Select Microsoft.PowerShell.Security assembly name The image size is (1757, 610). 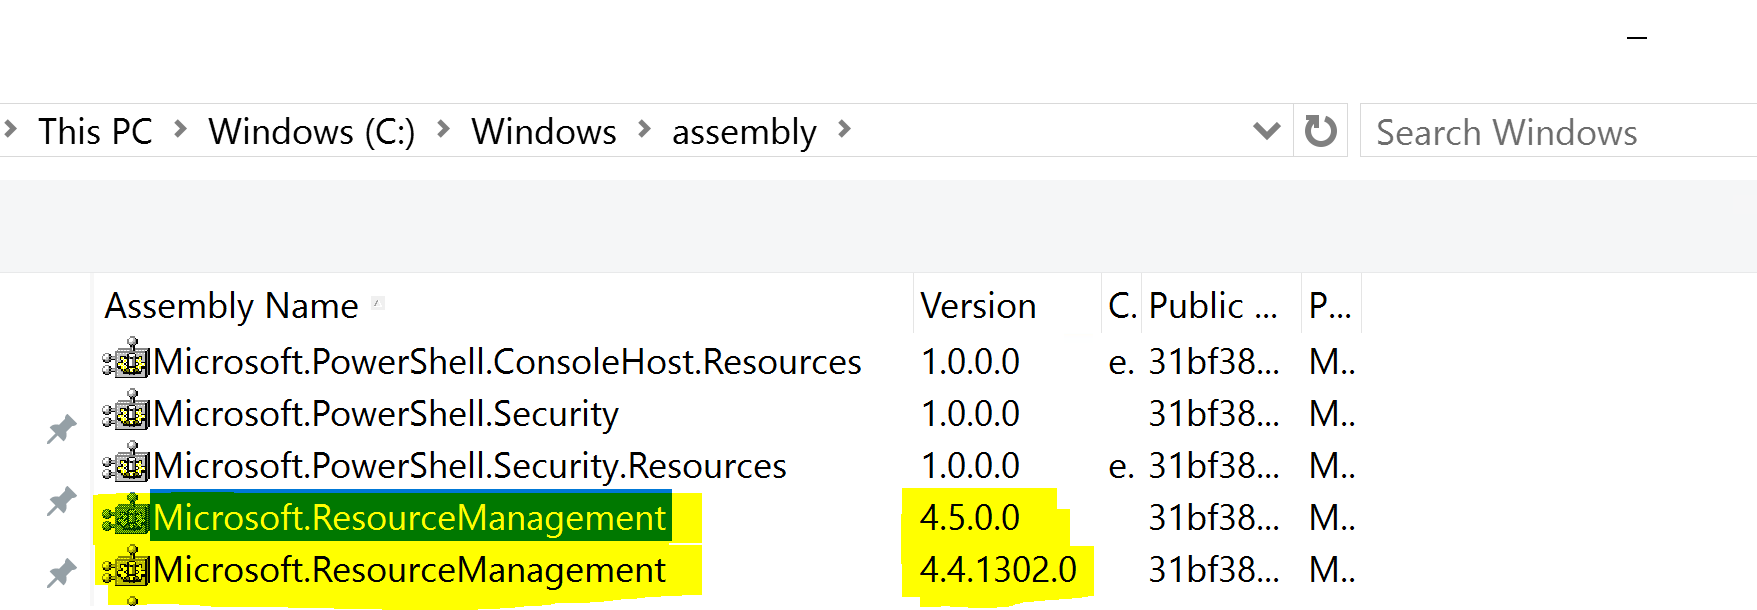click(x=386, y=414)
